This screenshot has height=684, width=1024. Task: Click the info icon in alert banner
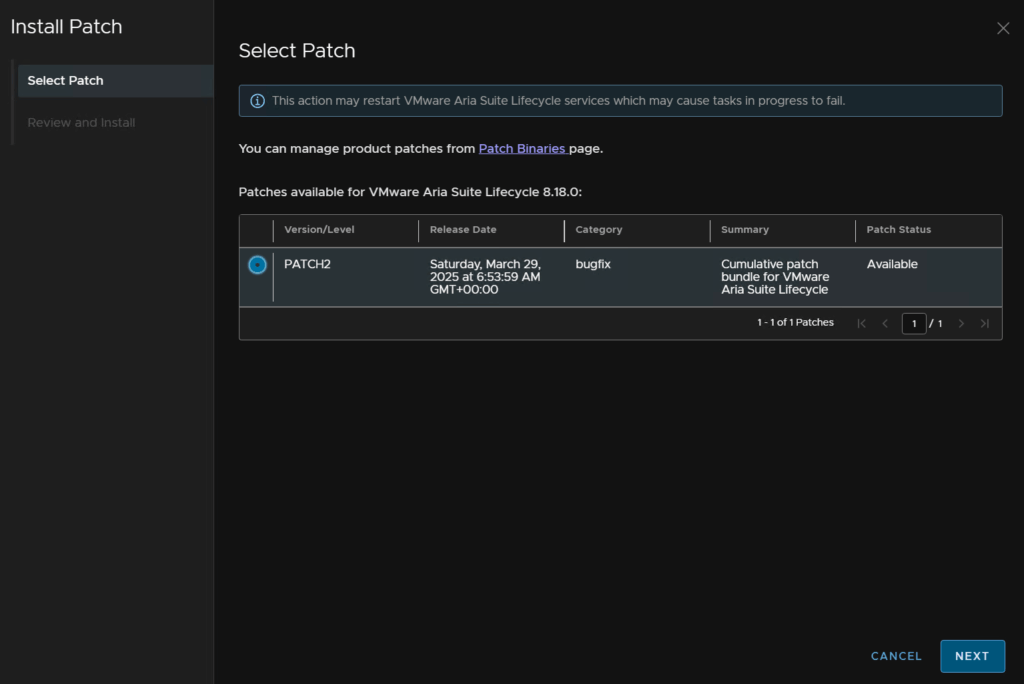[257, 101]
